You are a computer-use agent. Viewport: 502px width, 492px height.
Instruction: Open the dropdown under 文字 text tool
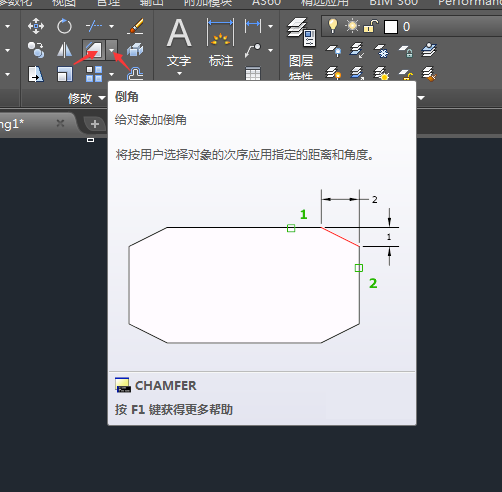coord(179,73)
